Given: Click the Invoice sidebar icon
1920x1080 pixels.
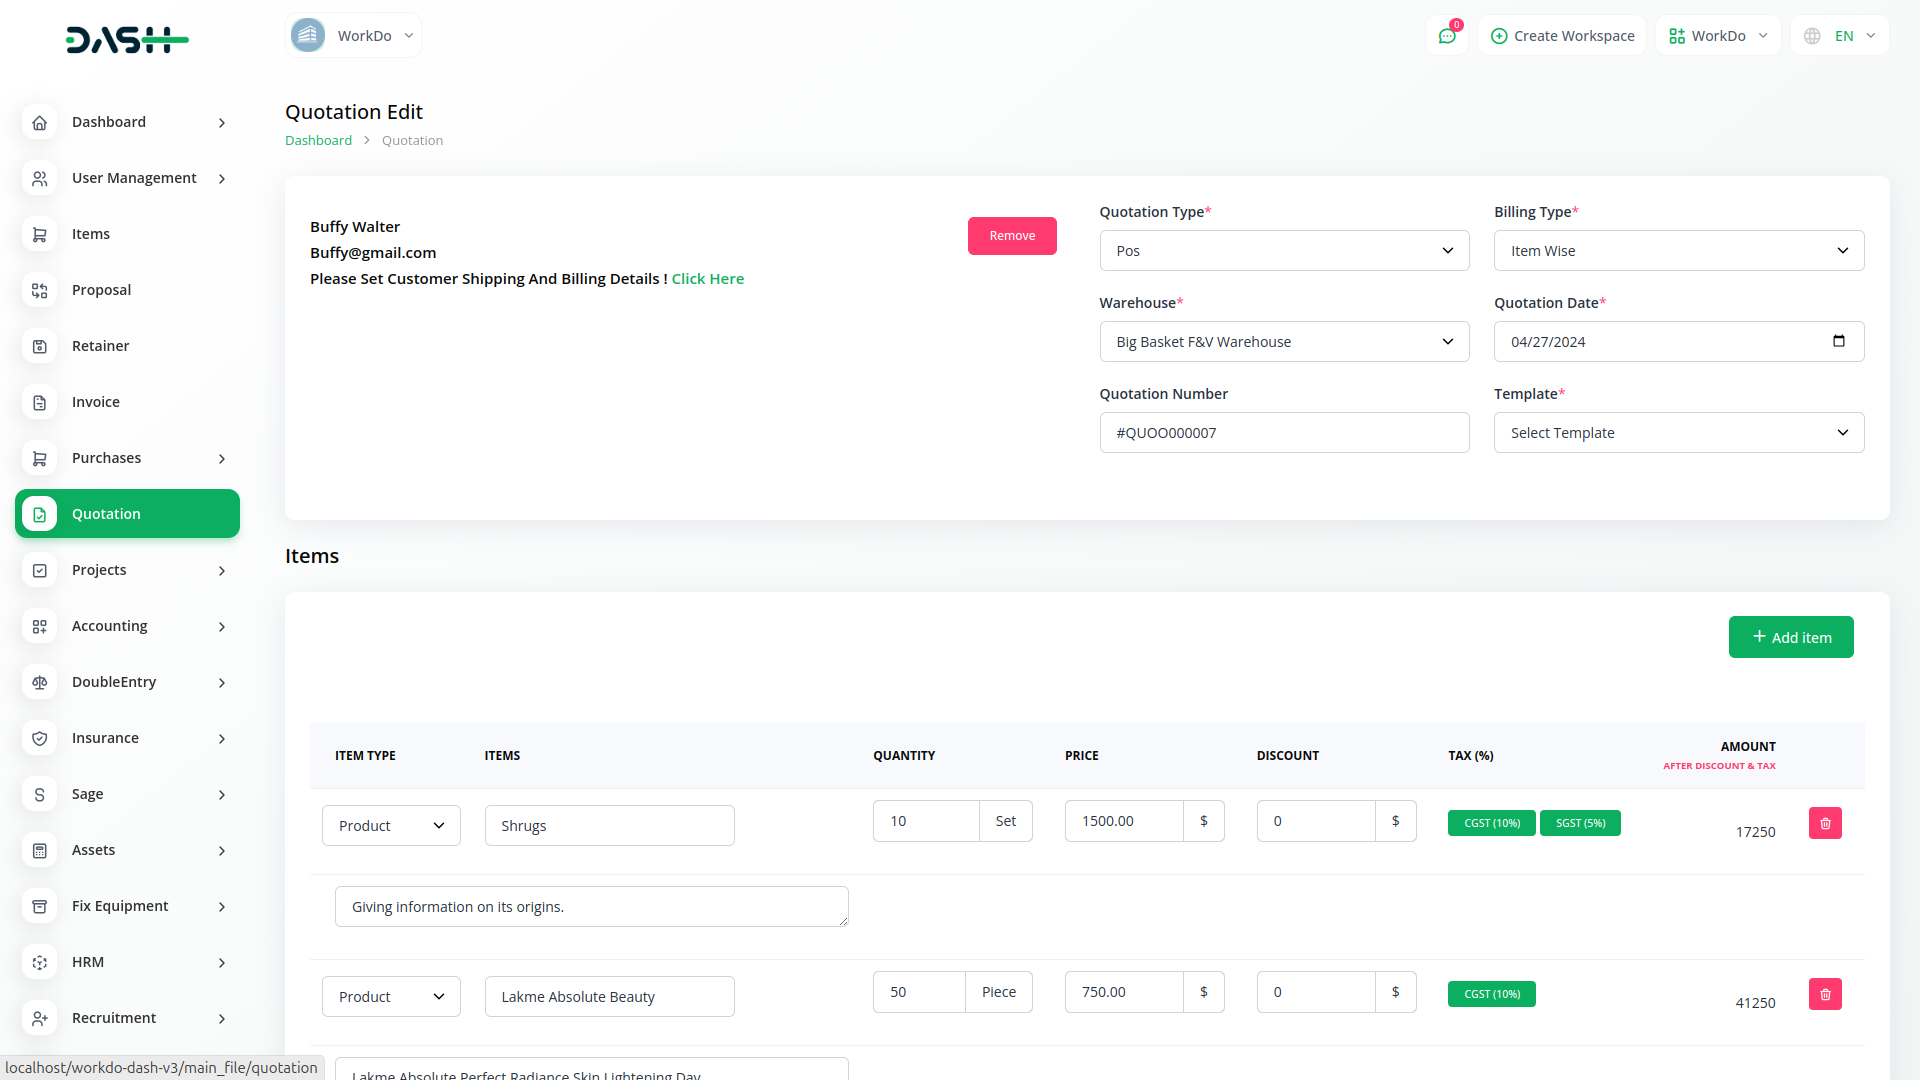Looking at the screenshot, I should pos(40,402).
